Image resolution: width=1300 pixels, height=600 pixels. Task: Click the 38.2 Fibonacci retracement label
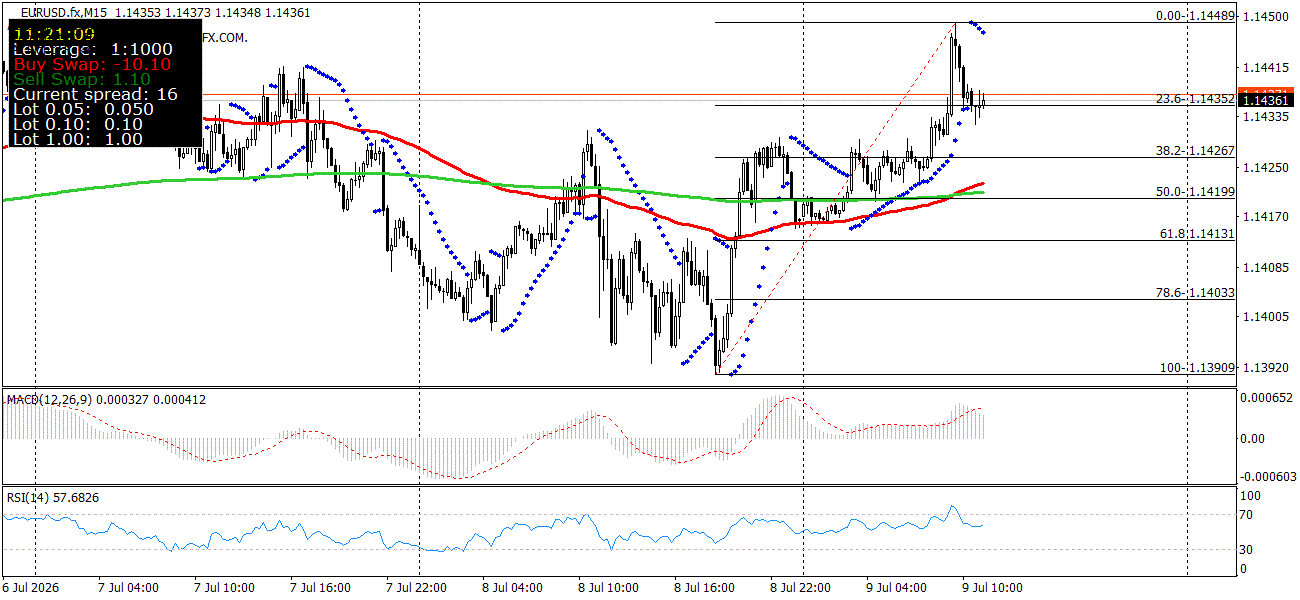pos(1194,151)
